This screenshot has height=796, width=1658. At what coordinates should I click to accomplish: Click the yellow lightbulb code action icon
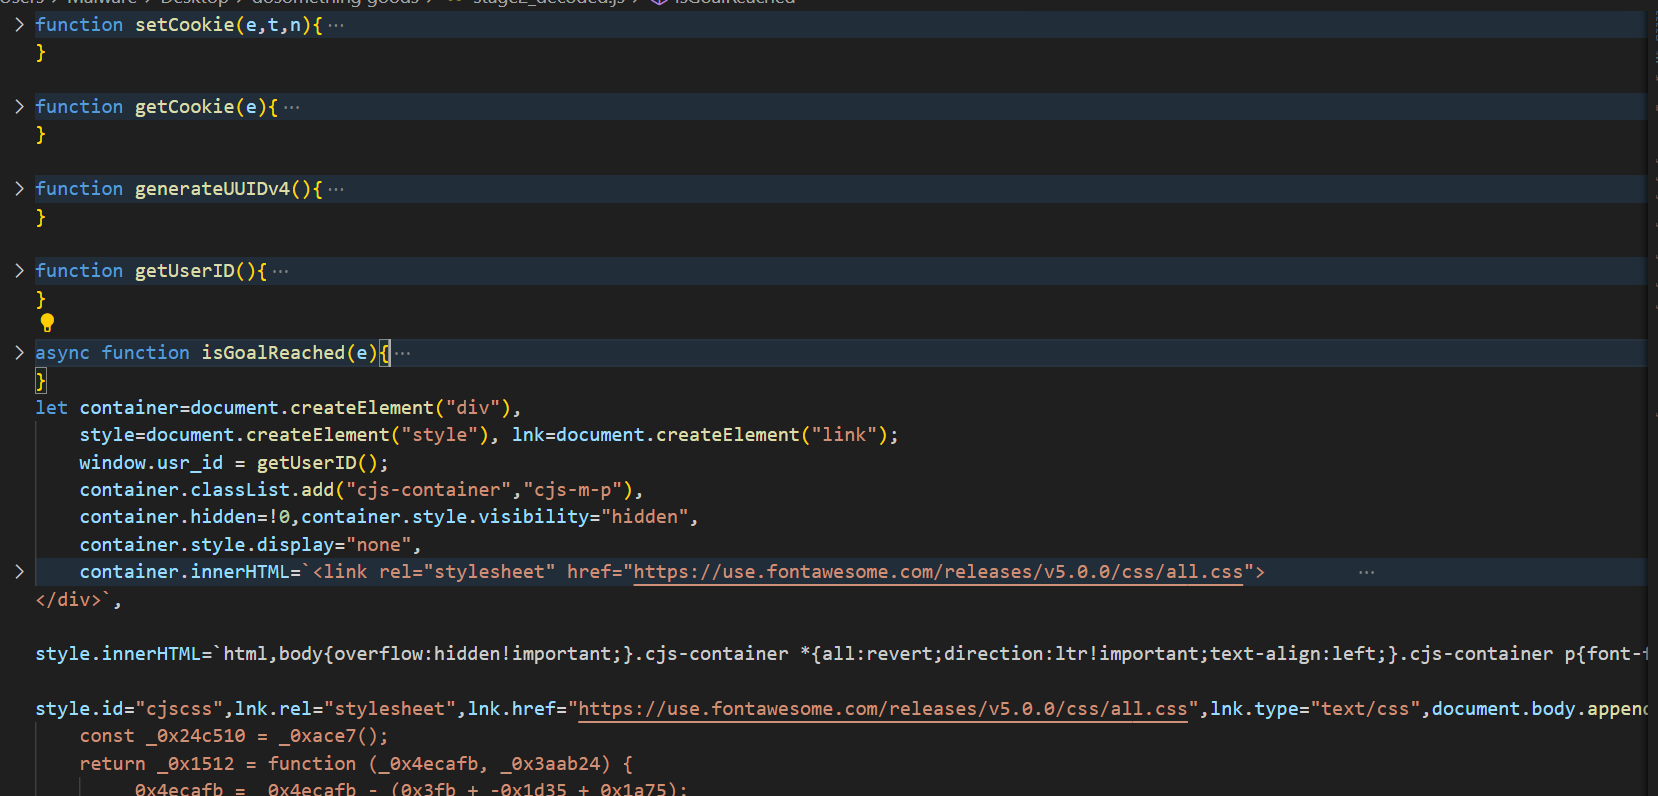(47, 322)
